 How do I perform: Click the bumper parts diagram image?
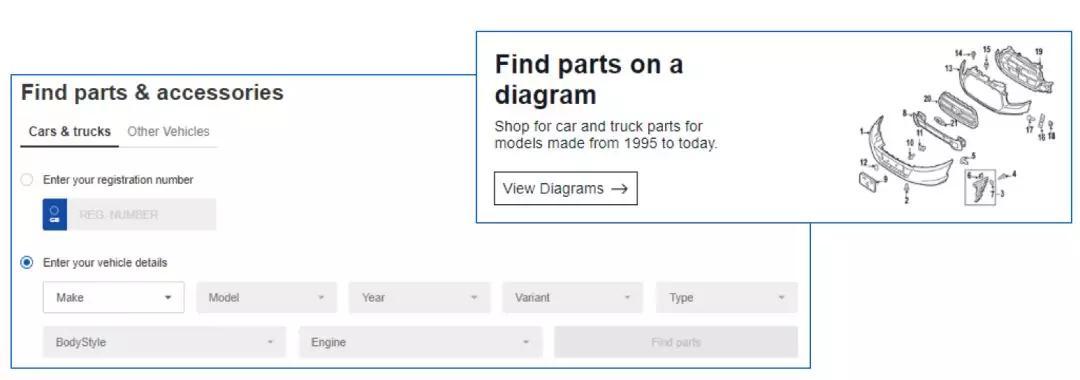tap(957, 126)
